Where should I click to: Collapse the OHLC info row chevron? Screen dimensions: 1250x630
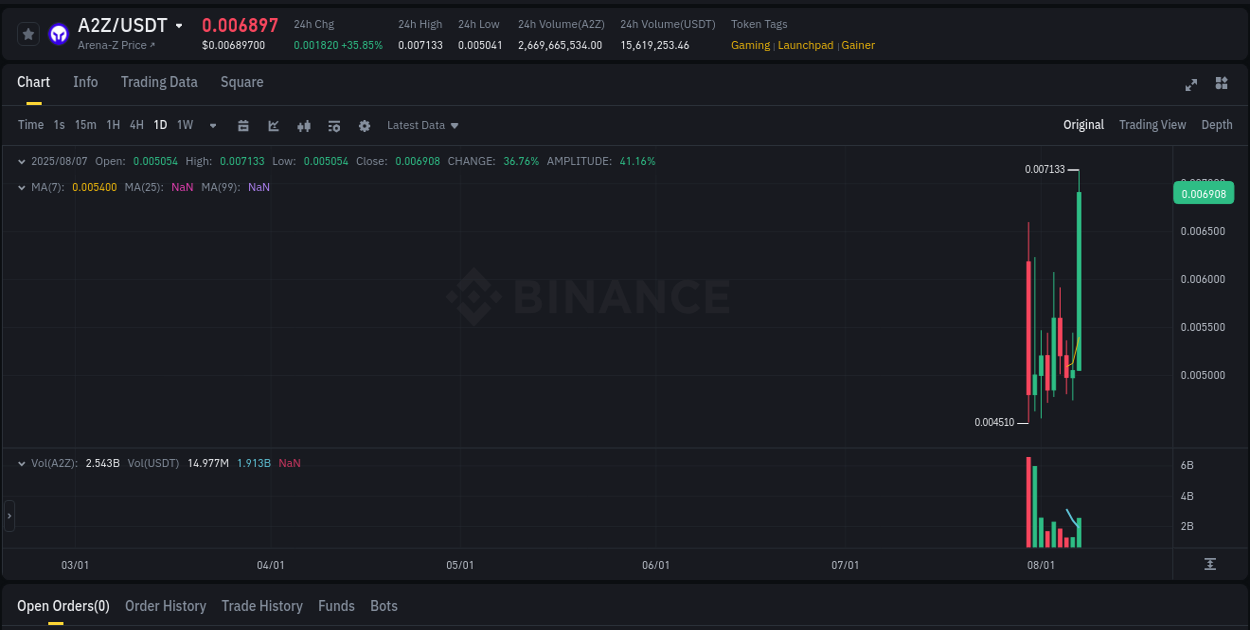[22, 160]
